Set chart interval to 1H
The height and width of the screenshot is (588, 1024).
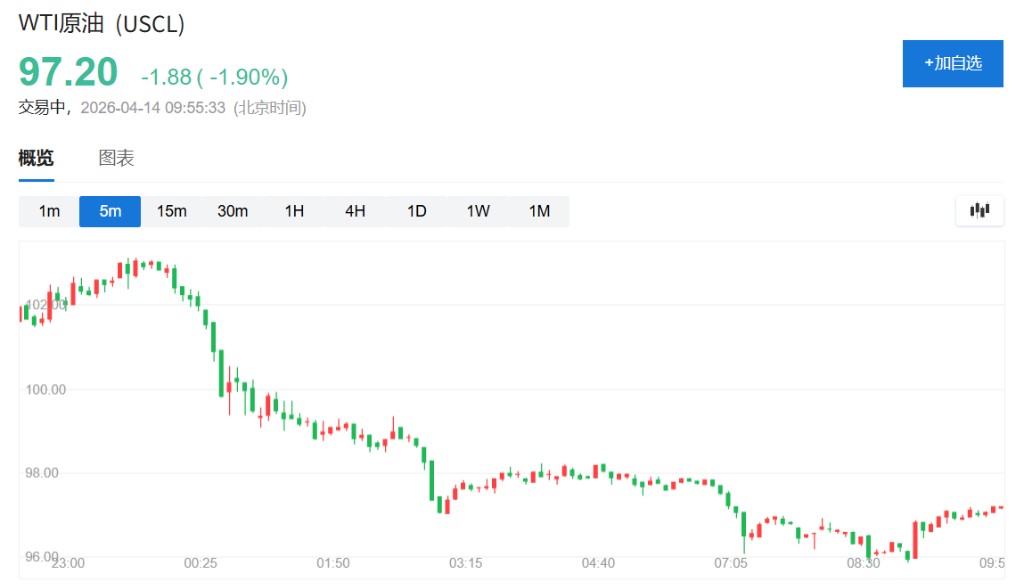294,211
